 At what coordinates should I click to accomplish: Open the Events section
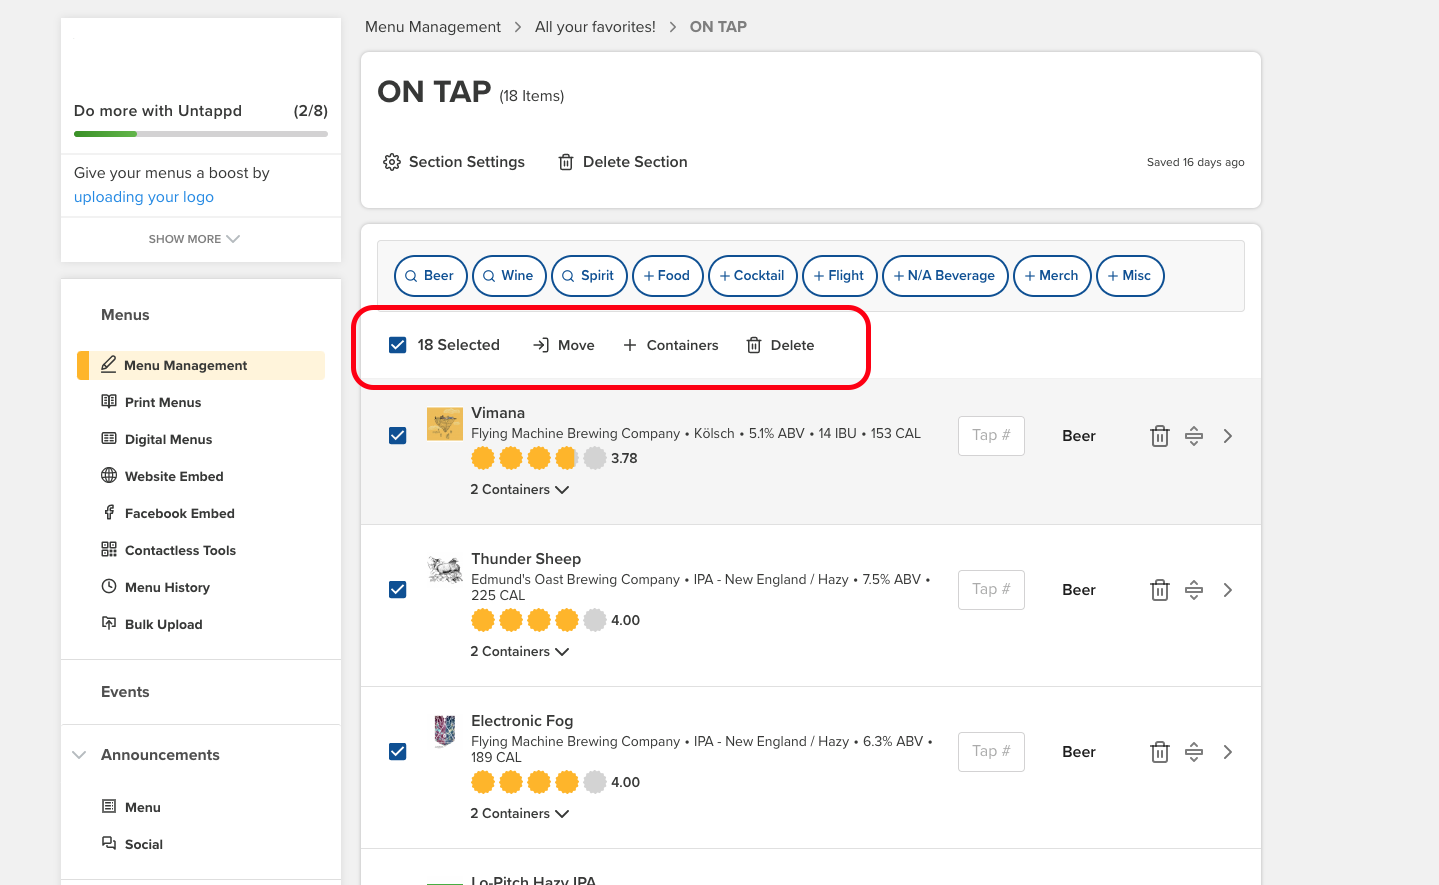point(125,692)
